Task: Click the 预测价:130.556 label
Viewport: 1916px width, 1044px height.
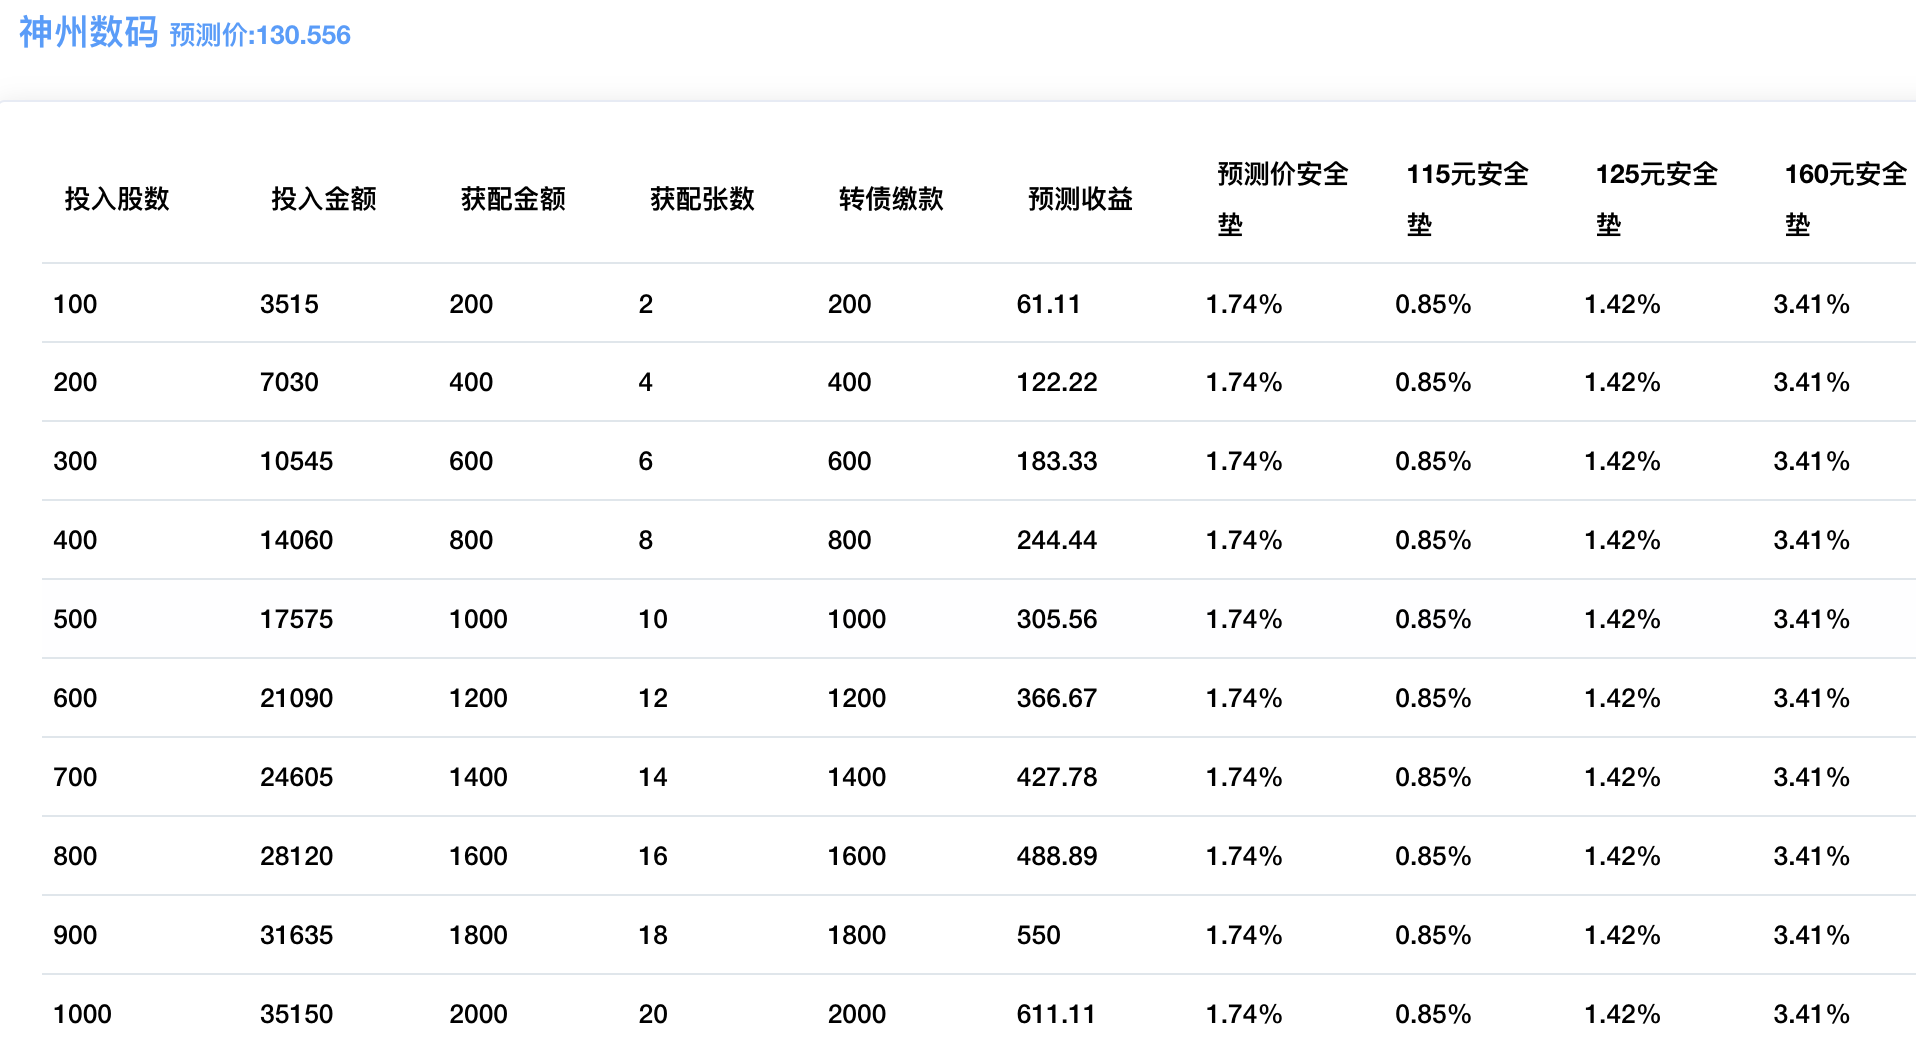Action: 260,35
